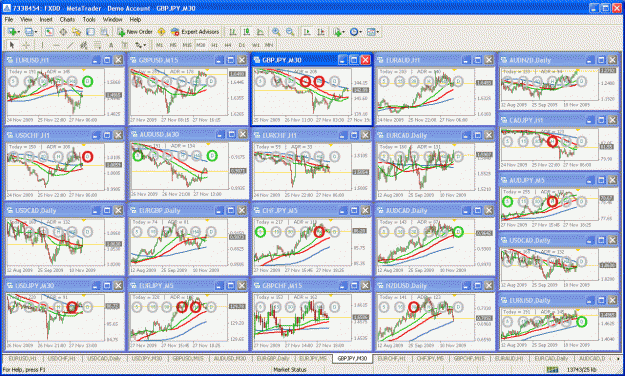Select the text tool (A)
Image resolution: width=625 pixels, height=376 pixels.
click(x=111, y=45)
